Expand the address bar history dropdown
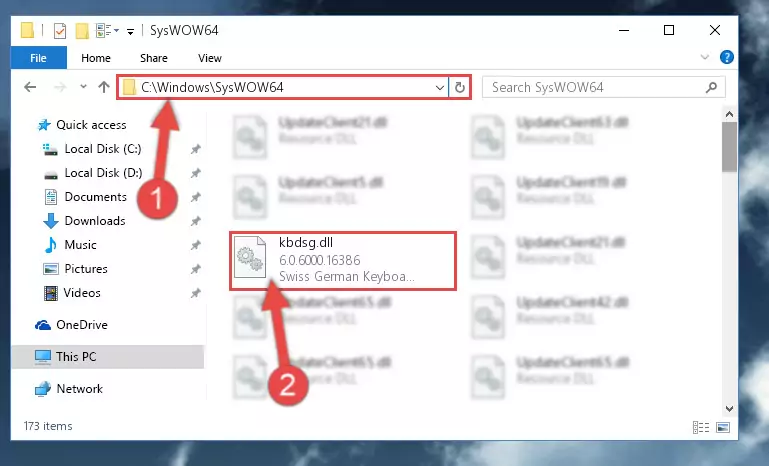 click(439, 87)
